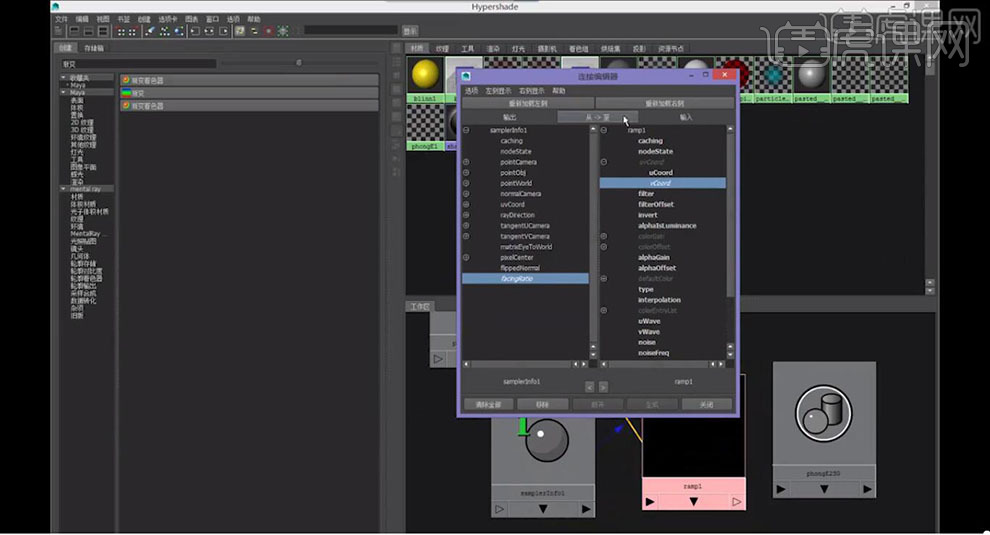This screenshot has width=990, height=535.
Task: Open Left Side Filters menu in Connection Editor
Action: click(498, 91)
